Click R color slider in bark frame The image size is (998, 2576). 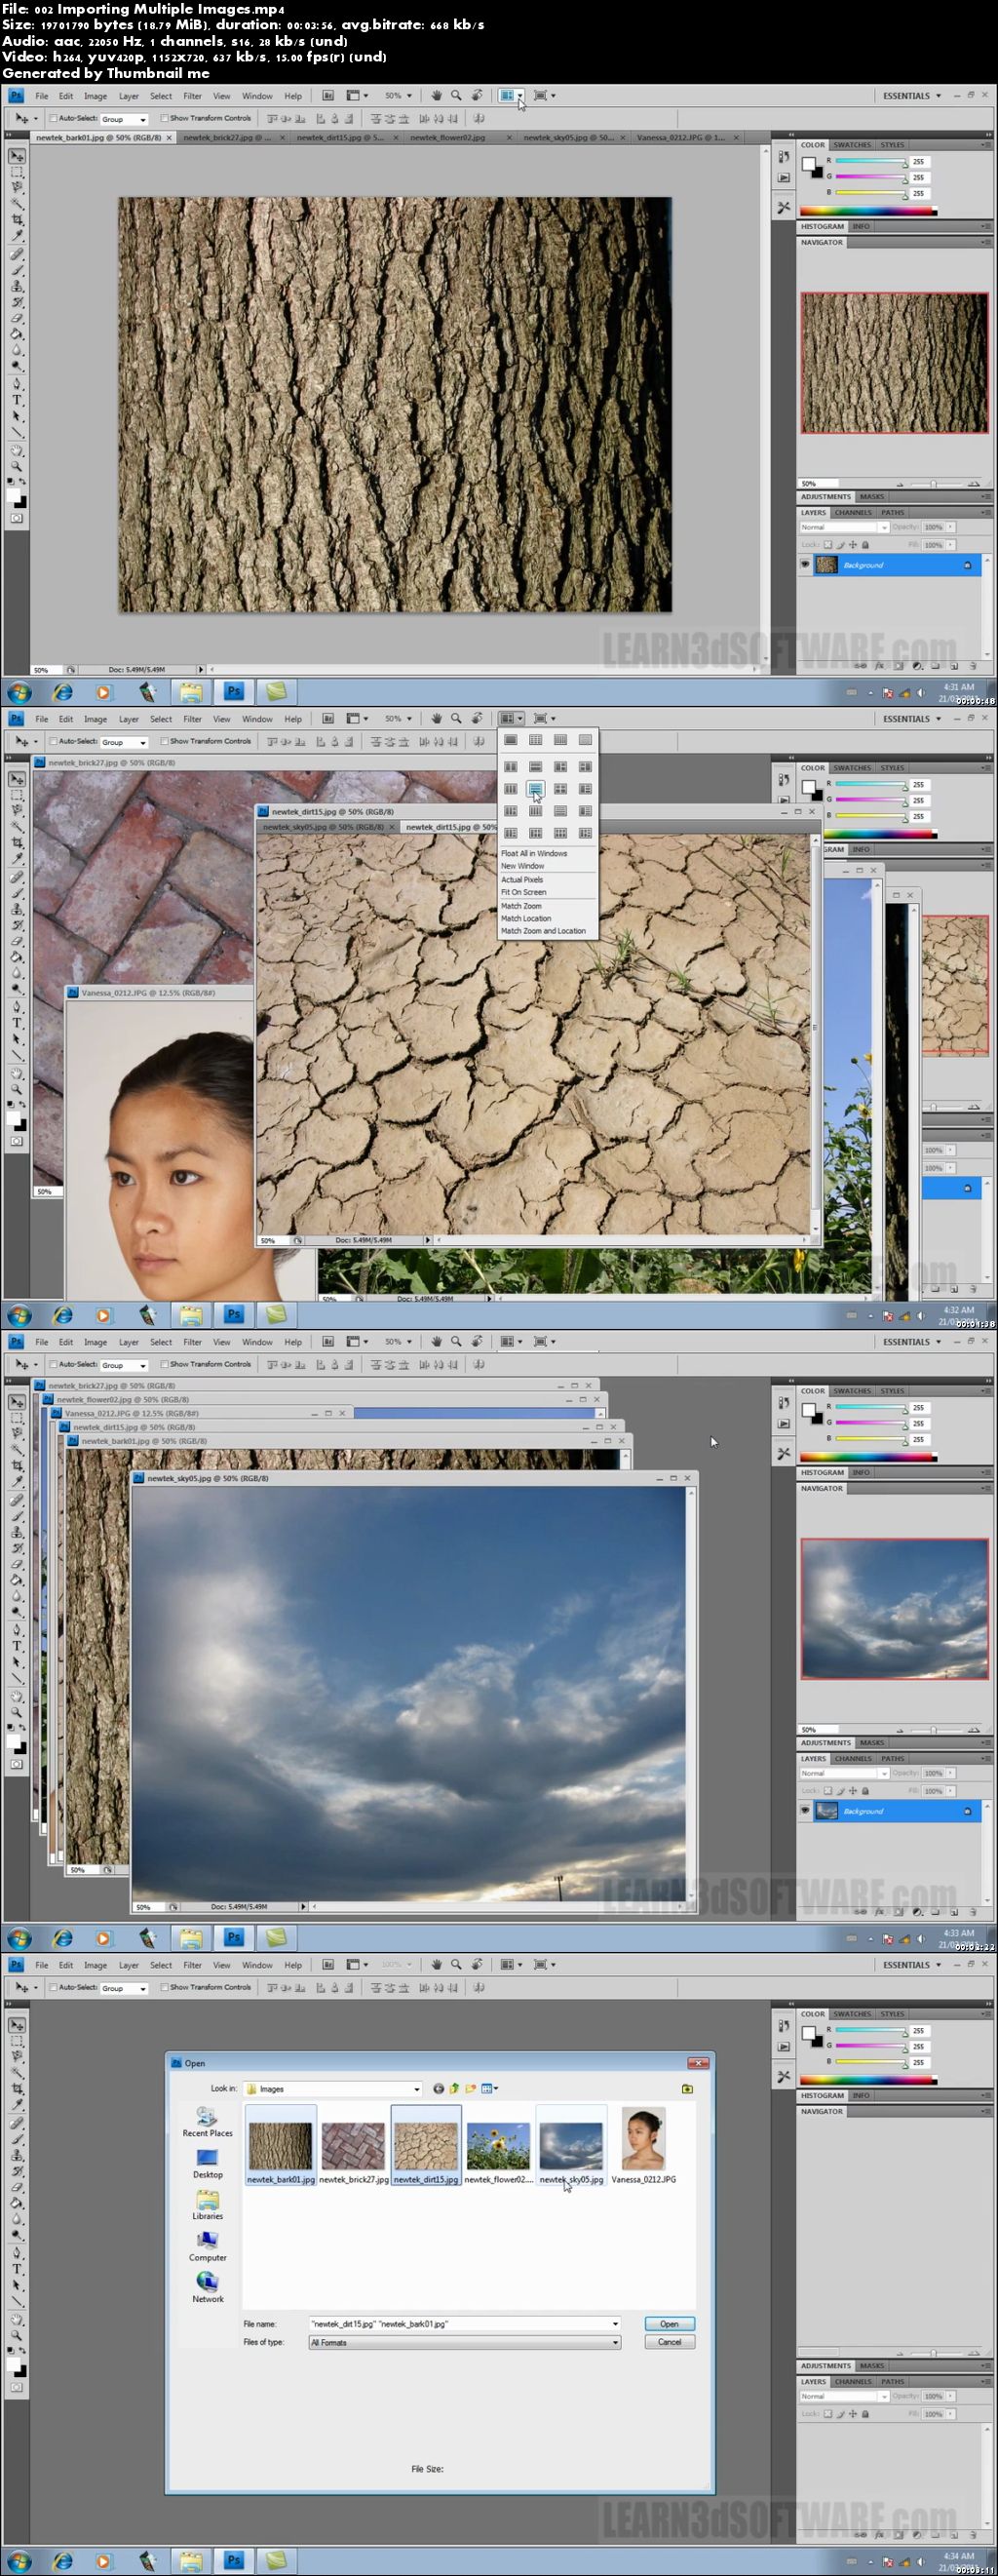click(x=871, y=161)
